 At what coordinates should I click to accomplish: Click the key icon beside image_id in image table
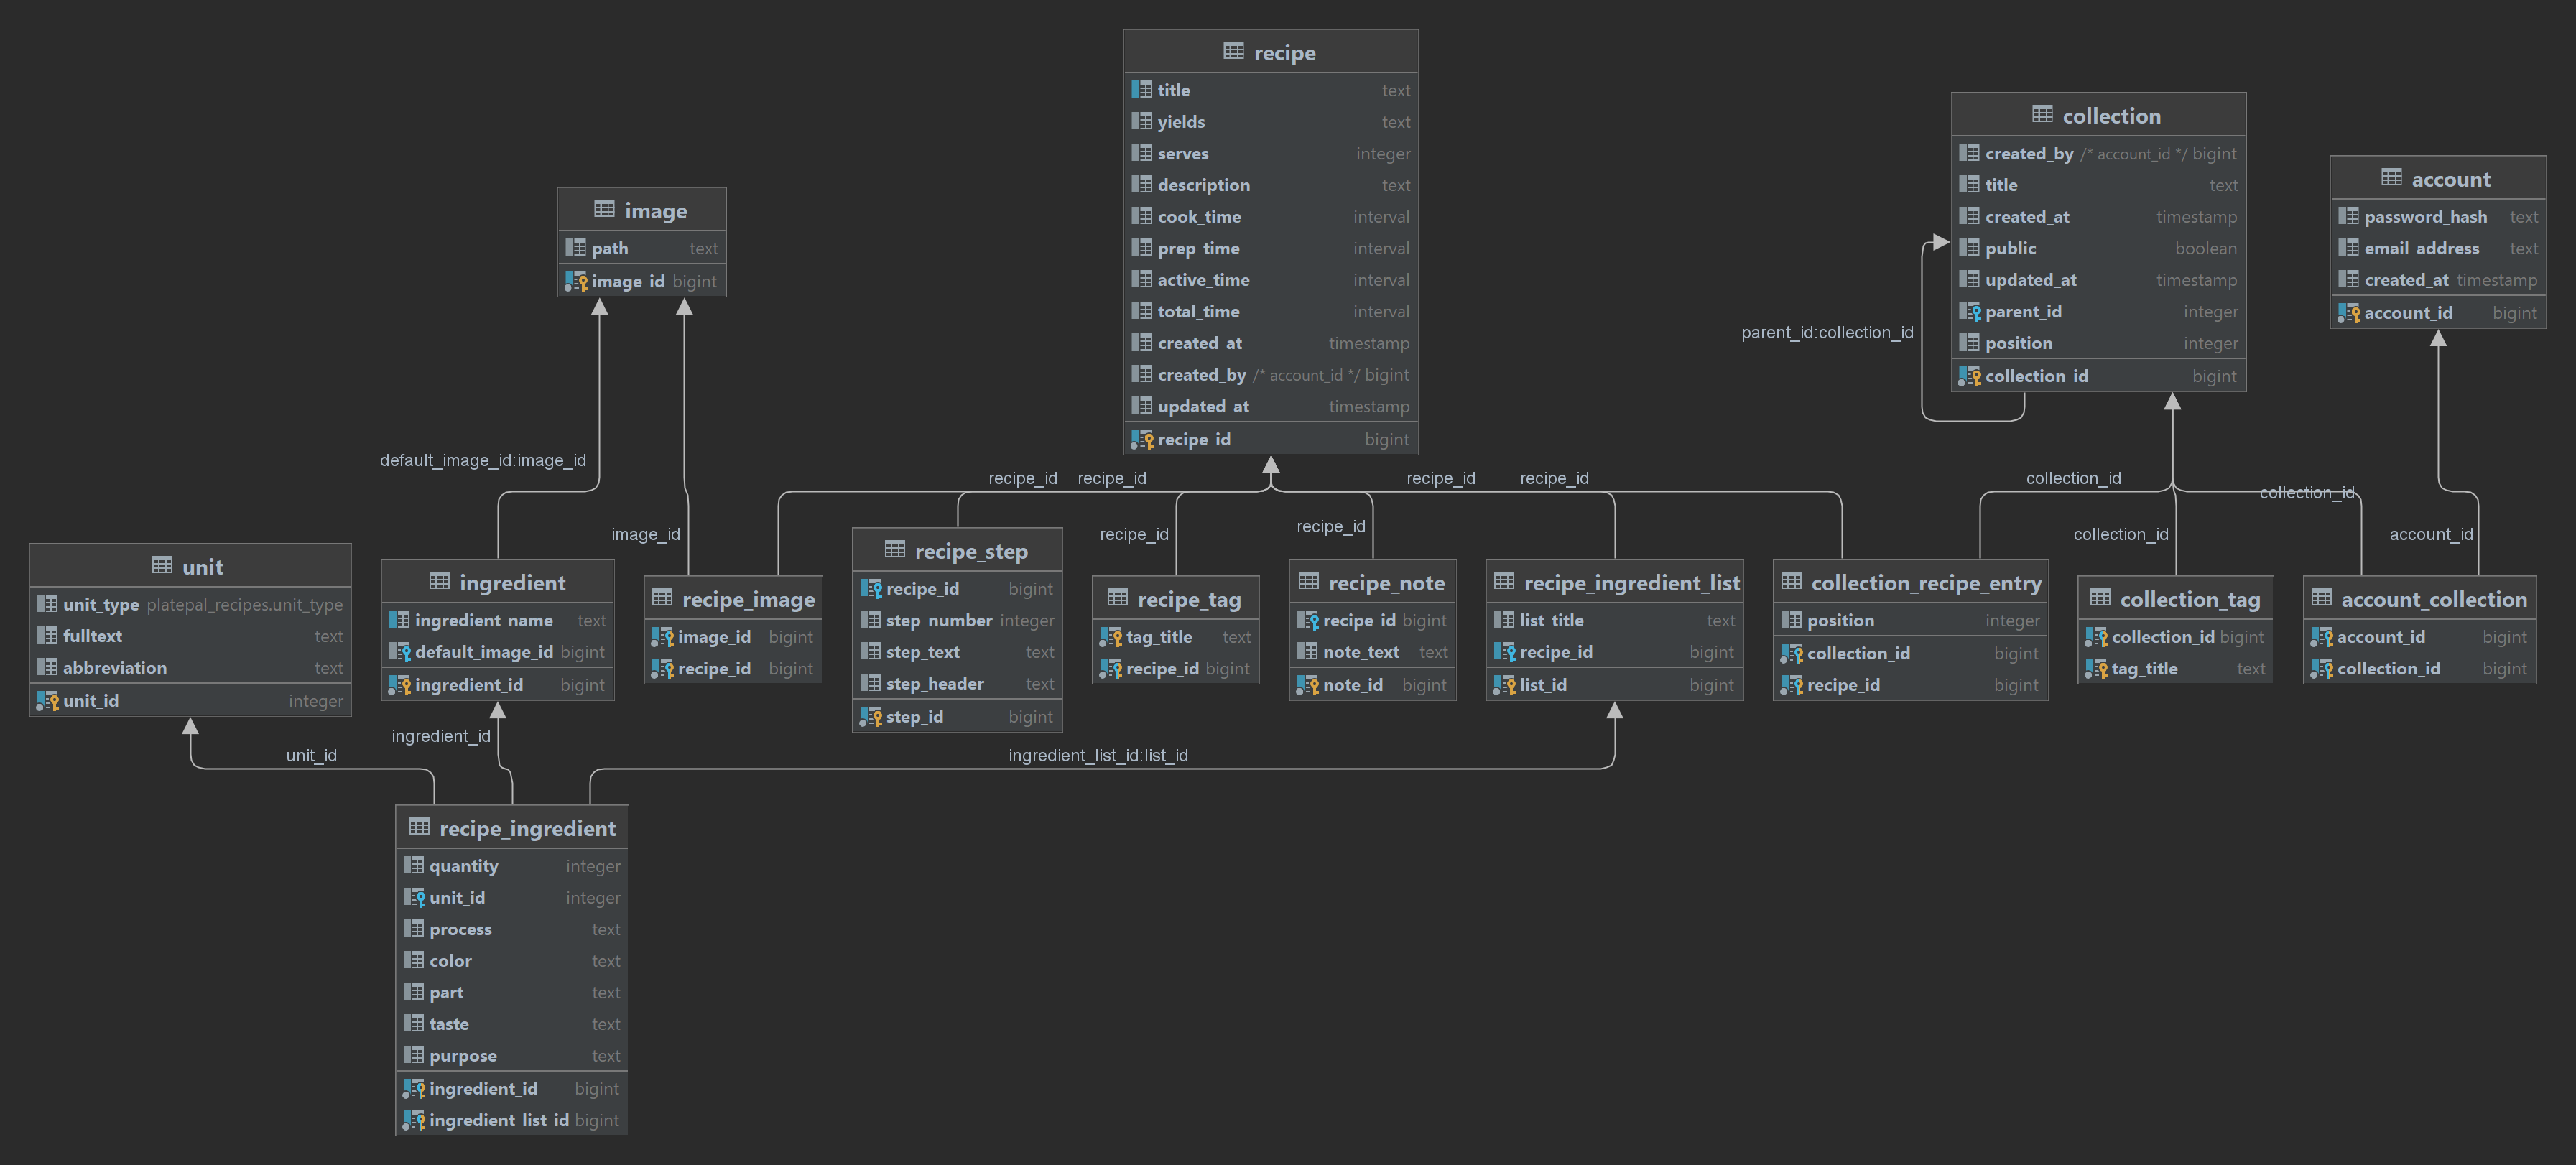[575, 281]
